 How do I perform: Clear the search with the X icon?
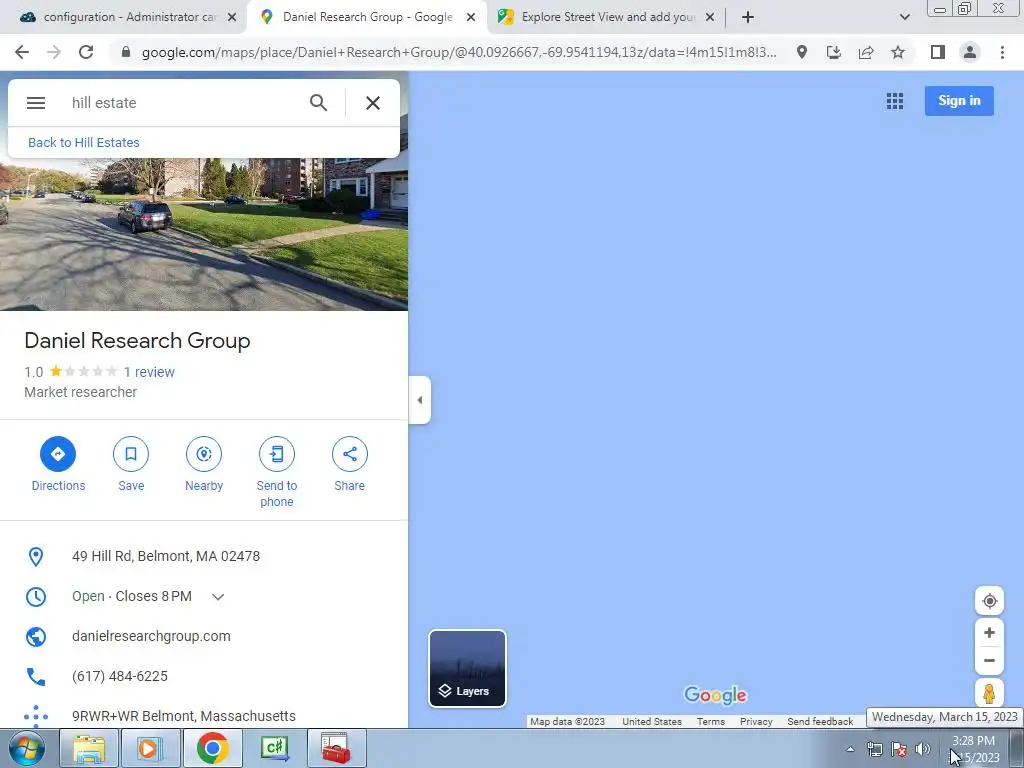373,103
